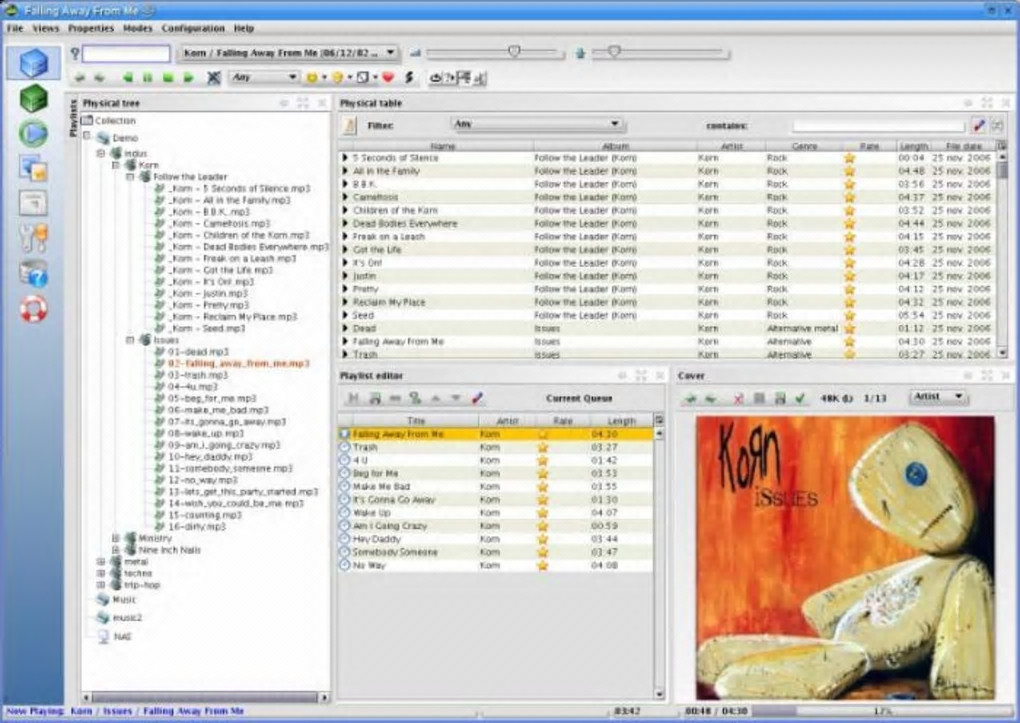This screenshot has height=723, width=1020.
Task: Click the red heart best-of icon
Action: coord(388,78)
